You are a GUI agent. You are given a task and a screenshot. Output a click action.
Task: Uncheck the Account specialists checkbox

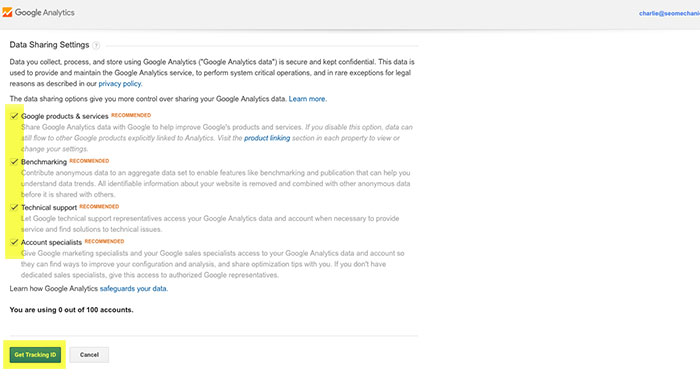click(x=14, y=242)
